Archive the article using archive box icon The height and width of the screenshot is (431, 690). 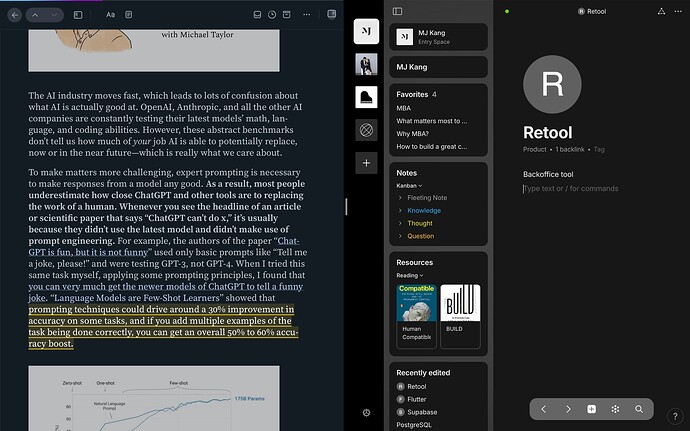[x=286, y=15]
